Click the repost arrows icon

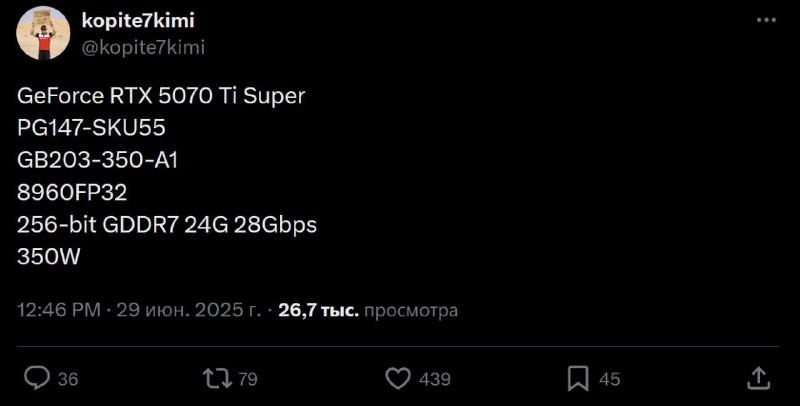tap(218, 378)
